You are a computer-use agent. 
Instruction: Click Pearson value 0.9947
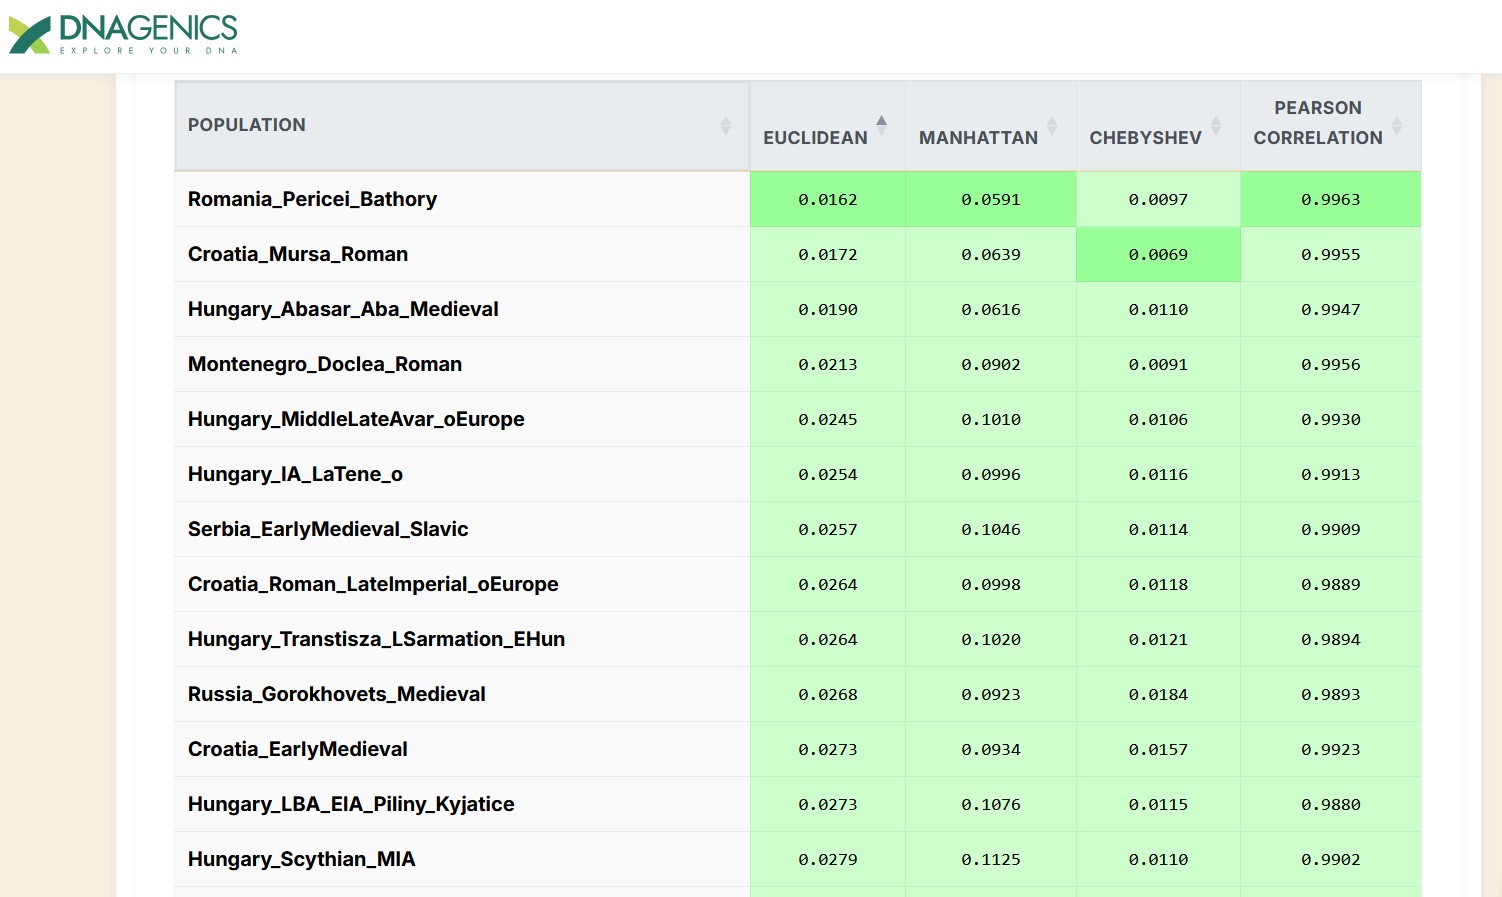(x=1331, y=310)
